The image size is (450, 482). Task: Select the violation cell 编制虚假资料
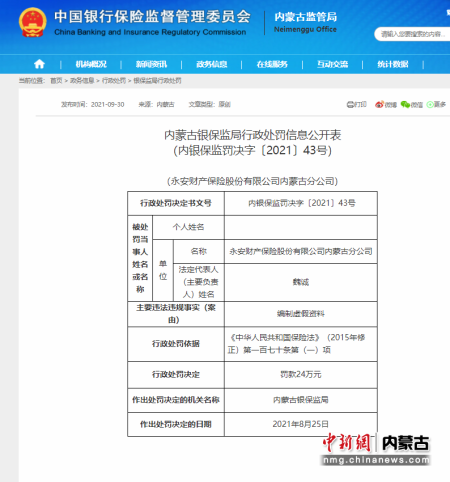pyautogui.click(x=301, y=314)
